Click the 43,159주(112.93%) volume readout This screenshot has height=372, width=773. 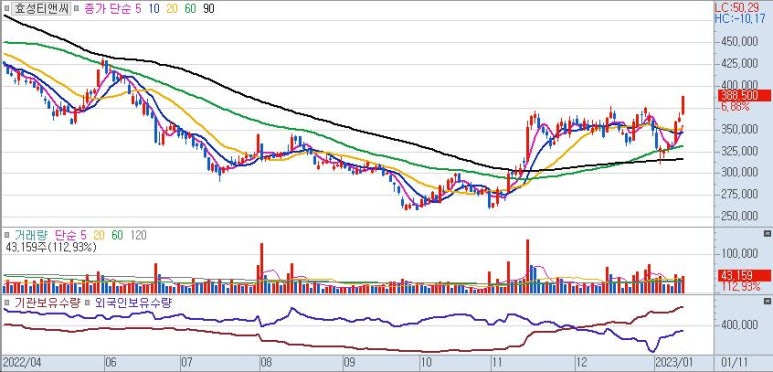pos(51,247)
